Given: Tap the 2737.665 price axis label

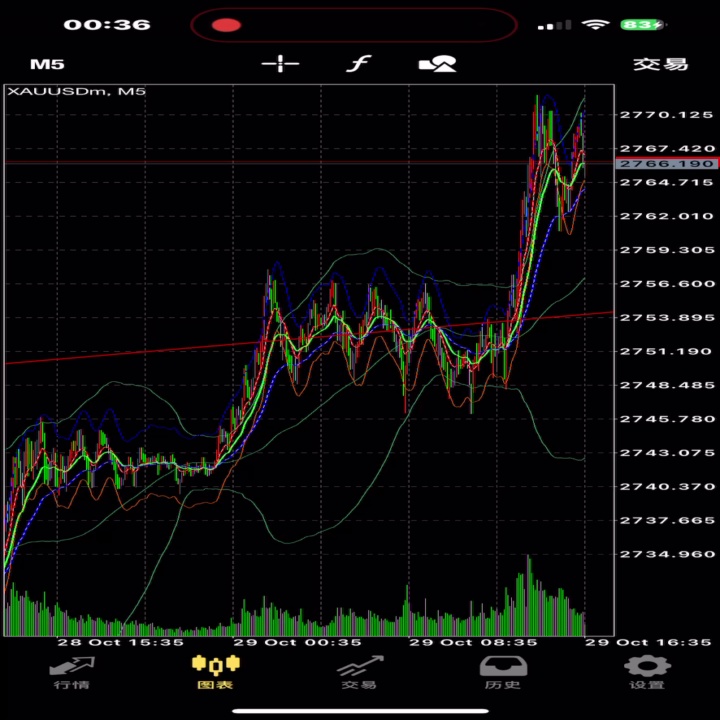Looking at the screenshot, I should (667, 521).
